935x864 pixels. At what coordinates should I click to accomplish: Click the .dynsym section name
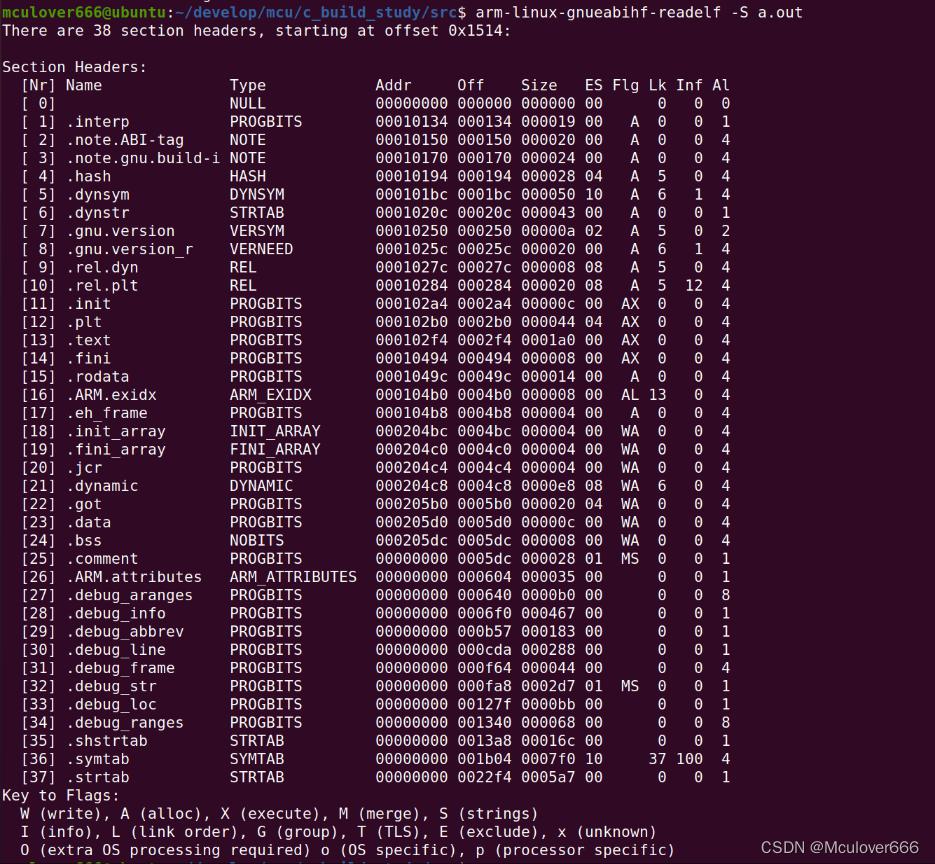tap(97, 194)
